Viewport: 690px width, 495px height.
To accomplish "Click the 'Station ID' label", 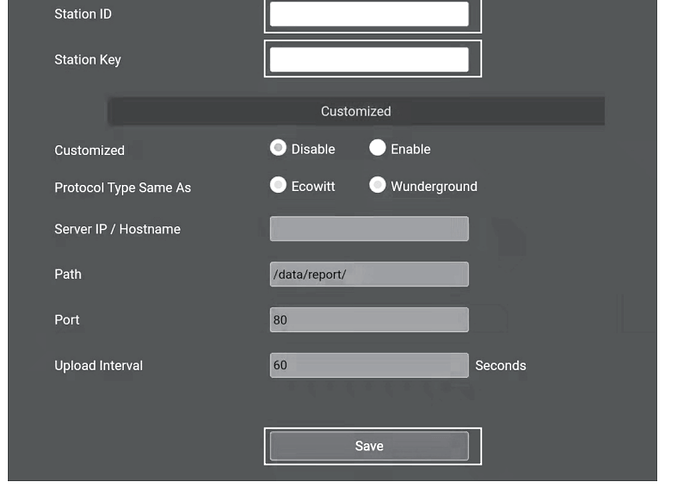I will click(x=83, y=14).
